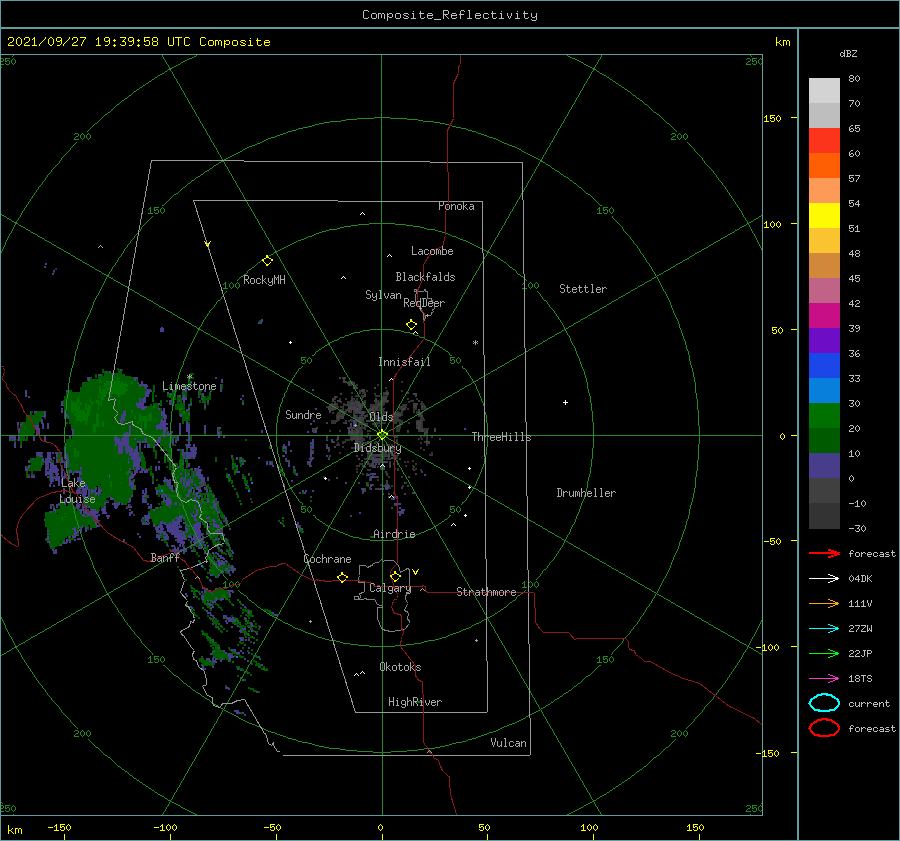Image resolution: width=900 pixels, height=841 pixels.
Task: Click the dBZ legend heading
Action: click(x=848, y=53)
